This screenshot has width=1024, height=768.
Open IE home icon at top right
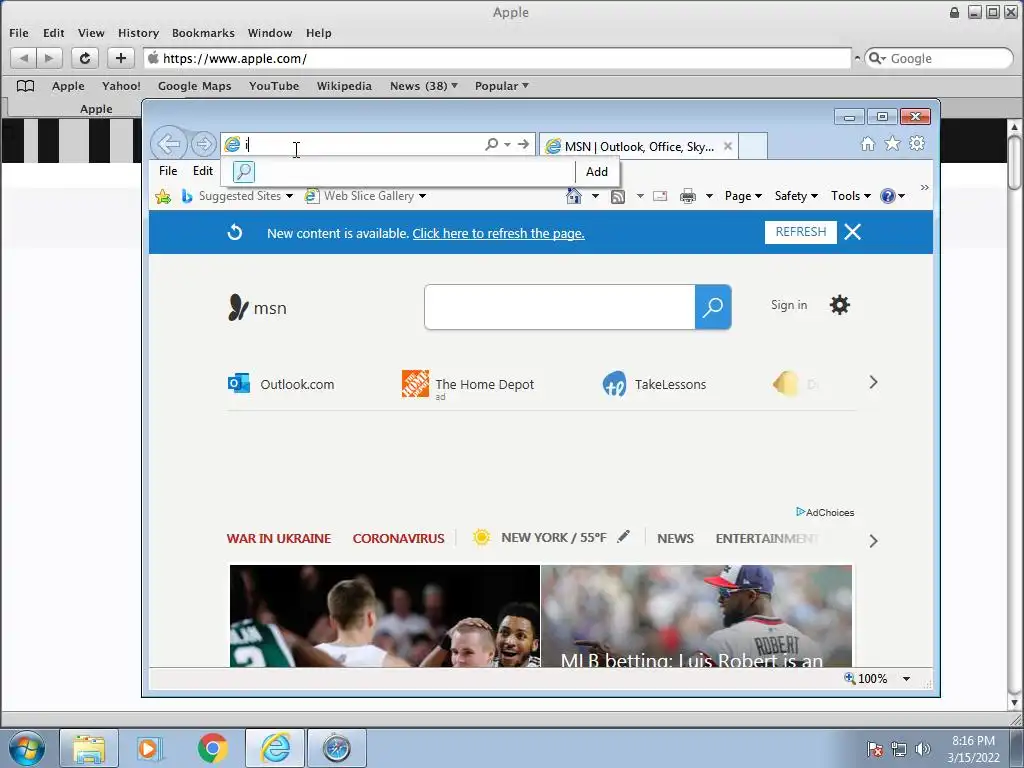868,144
